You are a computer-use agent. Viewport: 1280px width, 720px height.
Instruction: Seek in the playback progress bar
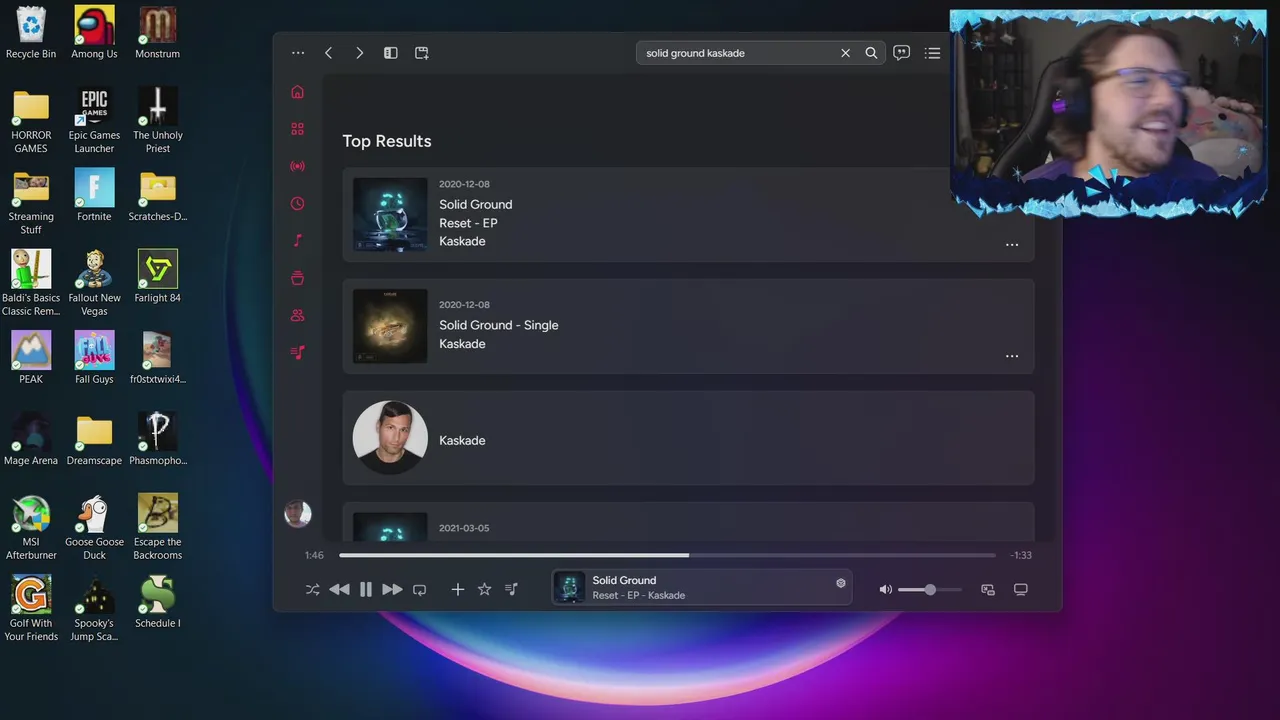point(667,555)
